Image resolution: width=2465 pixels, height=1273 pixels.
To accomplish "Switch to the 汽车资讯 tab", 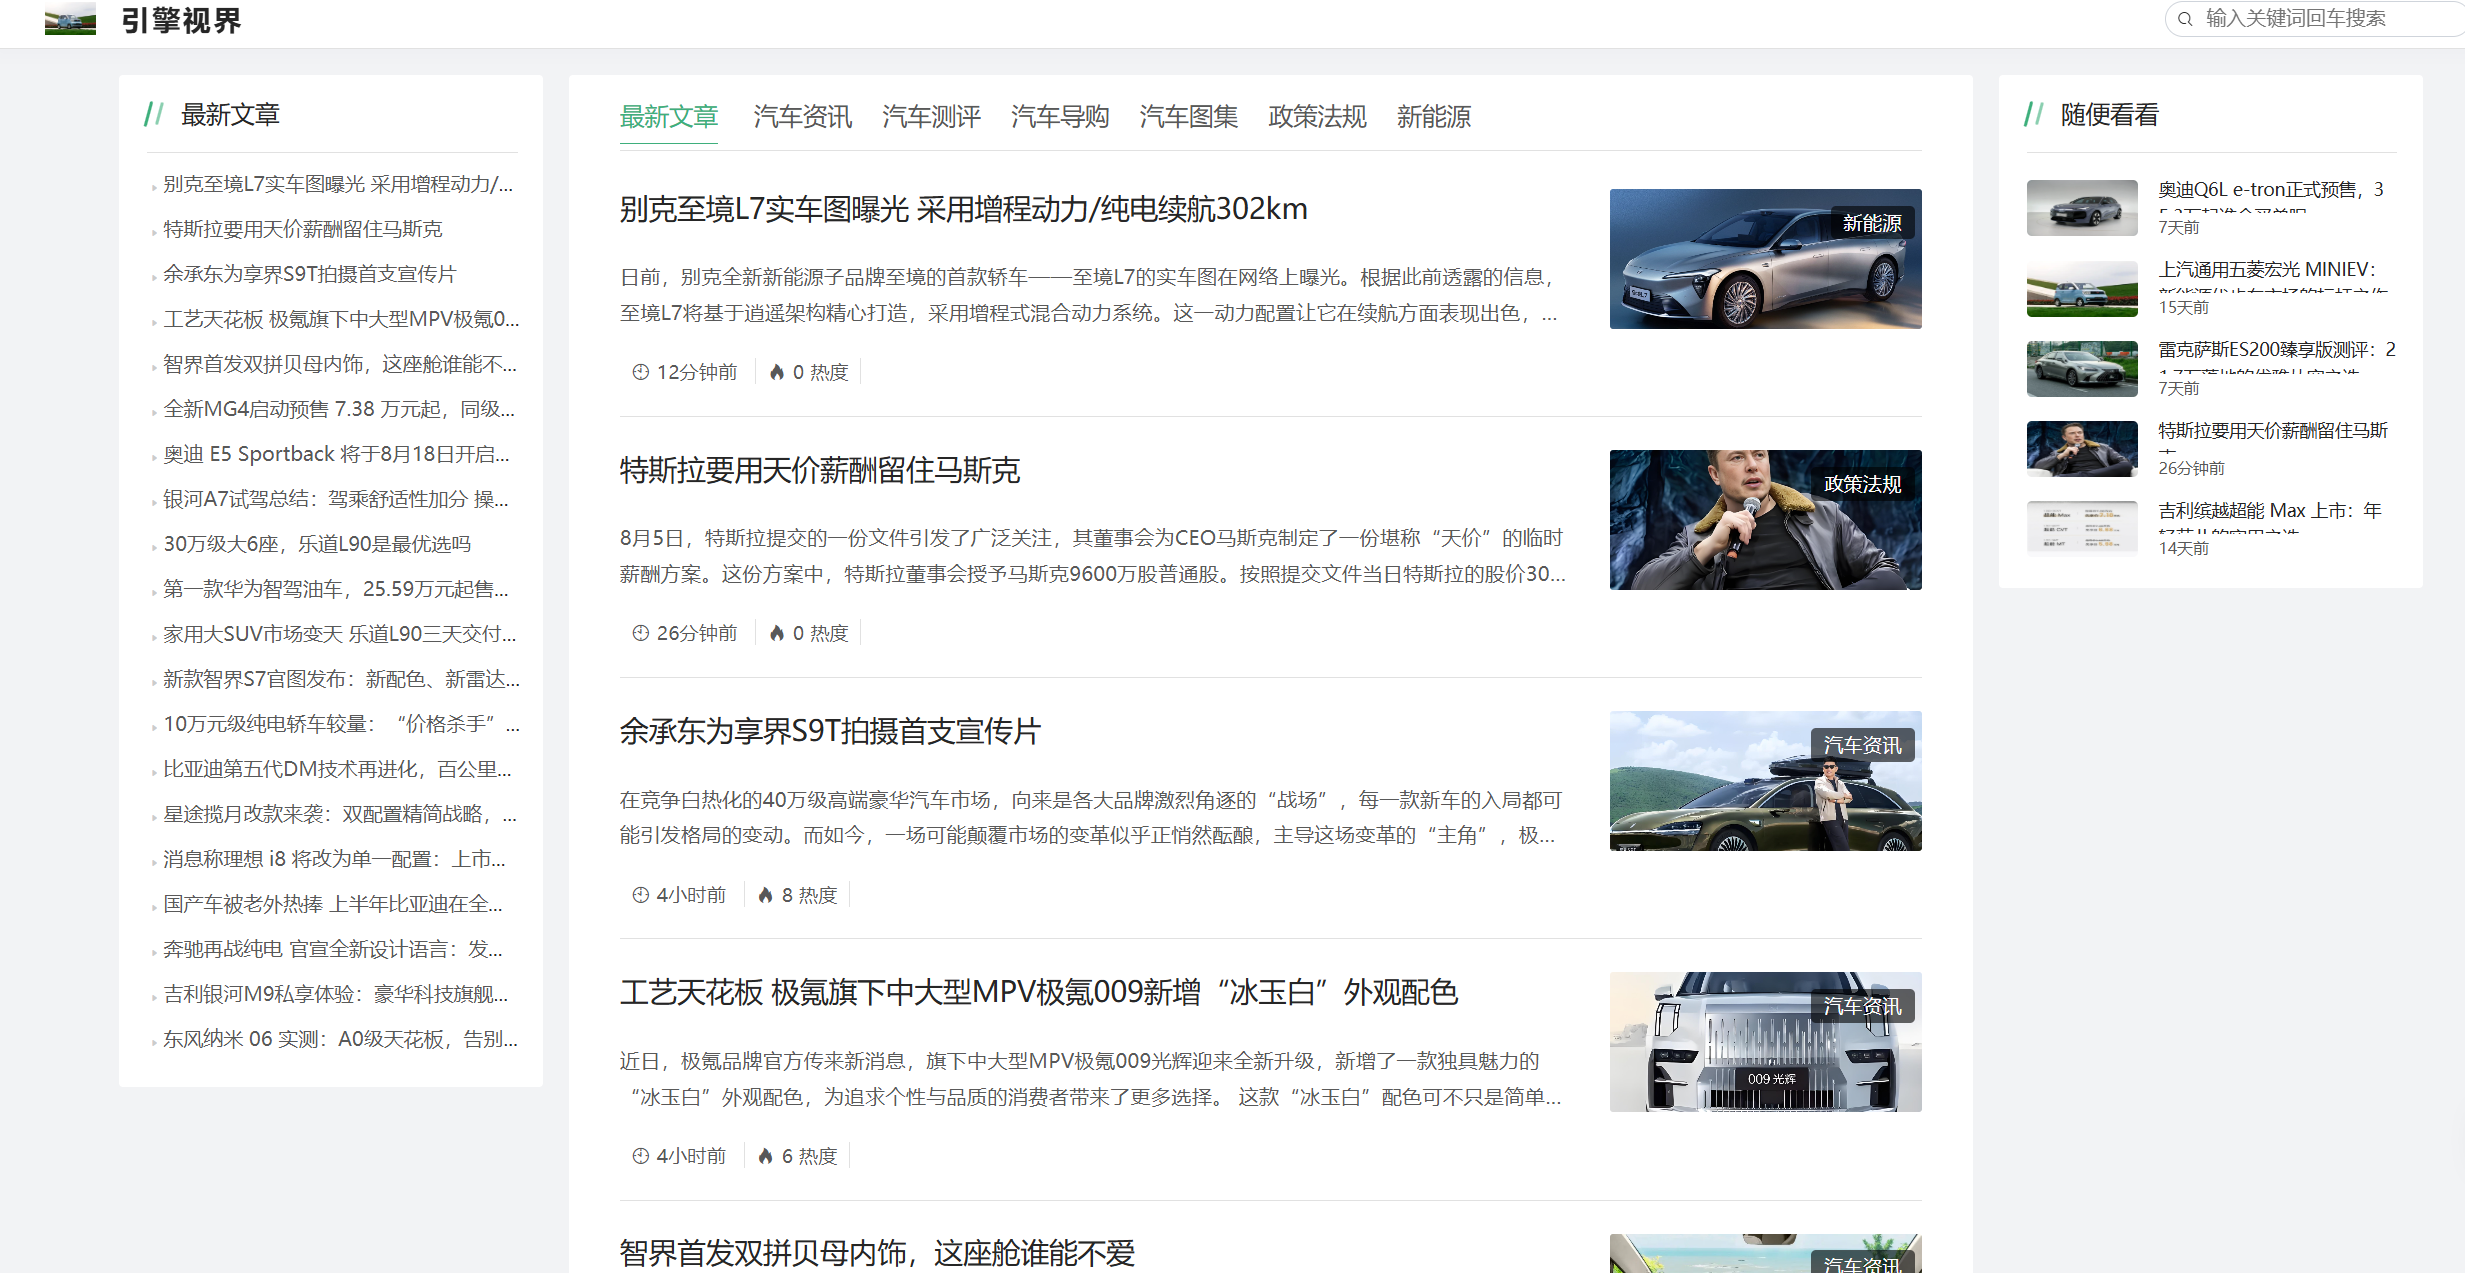I will click(802, 117).
